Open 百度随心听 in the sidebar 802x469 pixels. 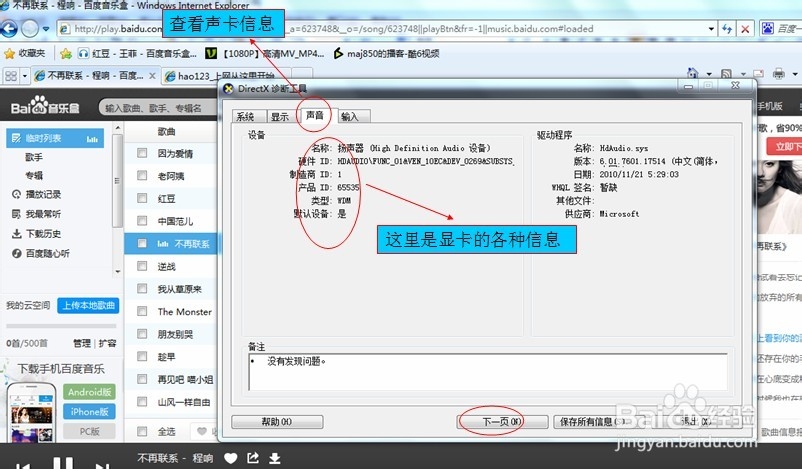pyautogui.click(x=40, y=253)
